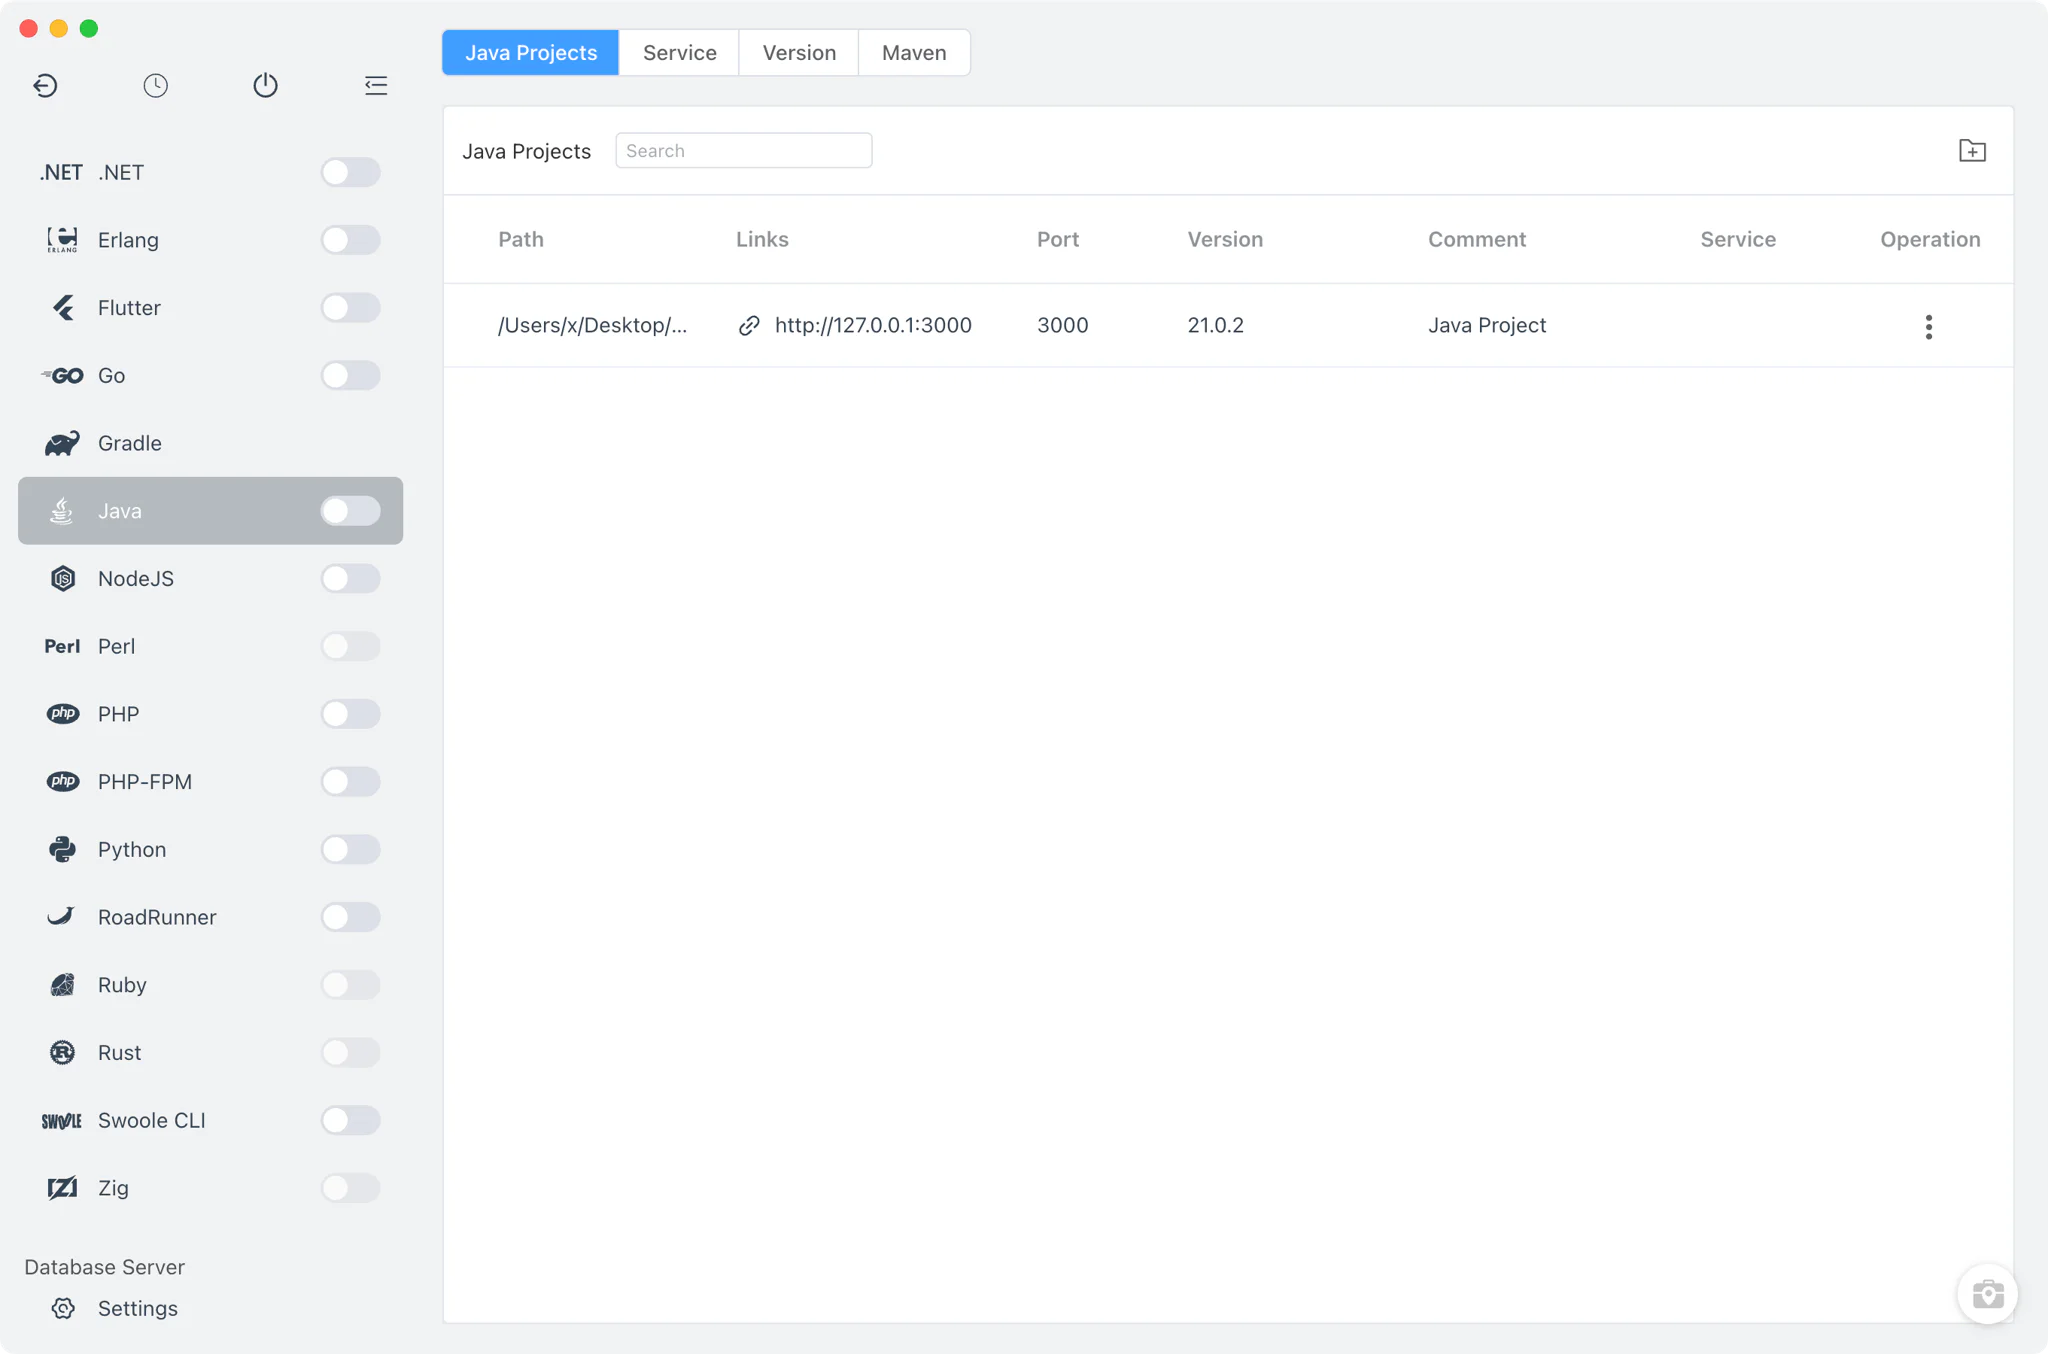Viewport: 2048px width, 1354px height.
Task: Click the Operation column header
Action: [x=1930, y=240]
